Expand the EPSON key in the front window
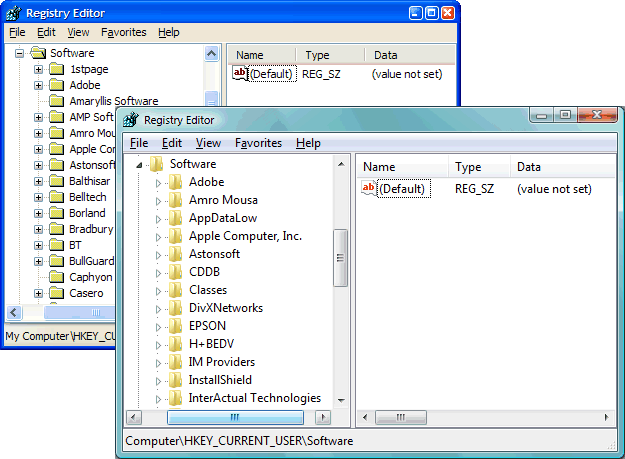Screen dimensions: 625x459 [x=158, y=327]
